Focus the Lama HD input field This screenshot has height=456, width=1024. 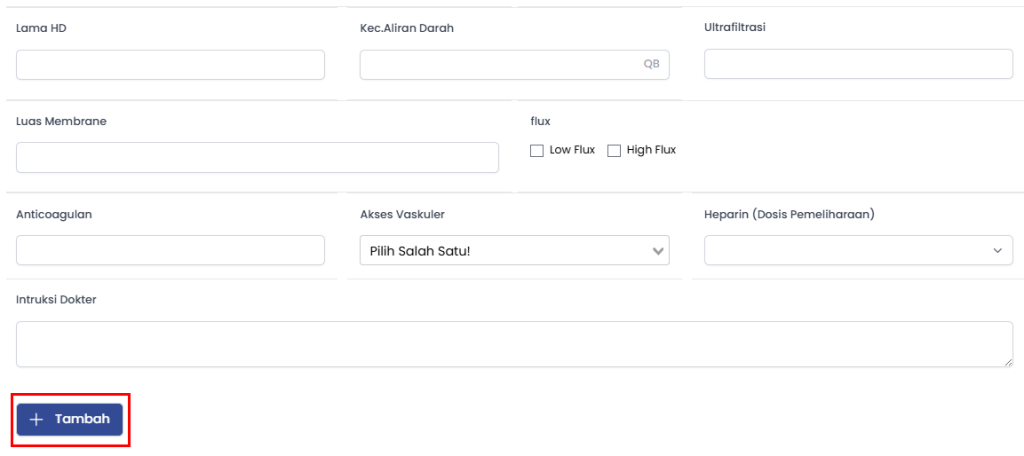(x=170, y=64)
